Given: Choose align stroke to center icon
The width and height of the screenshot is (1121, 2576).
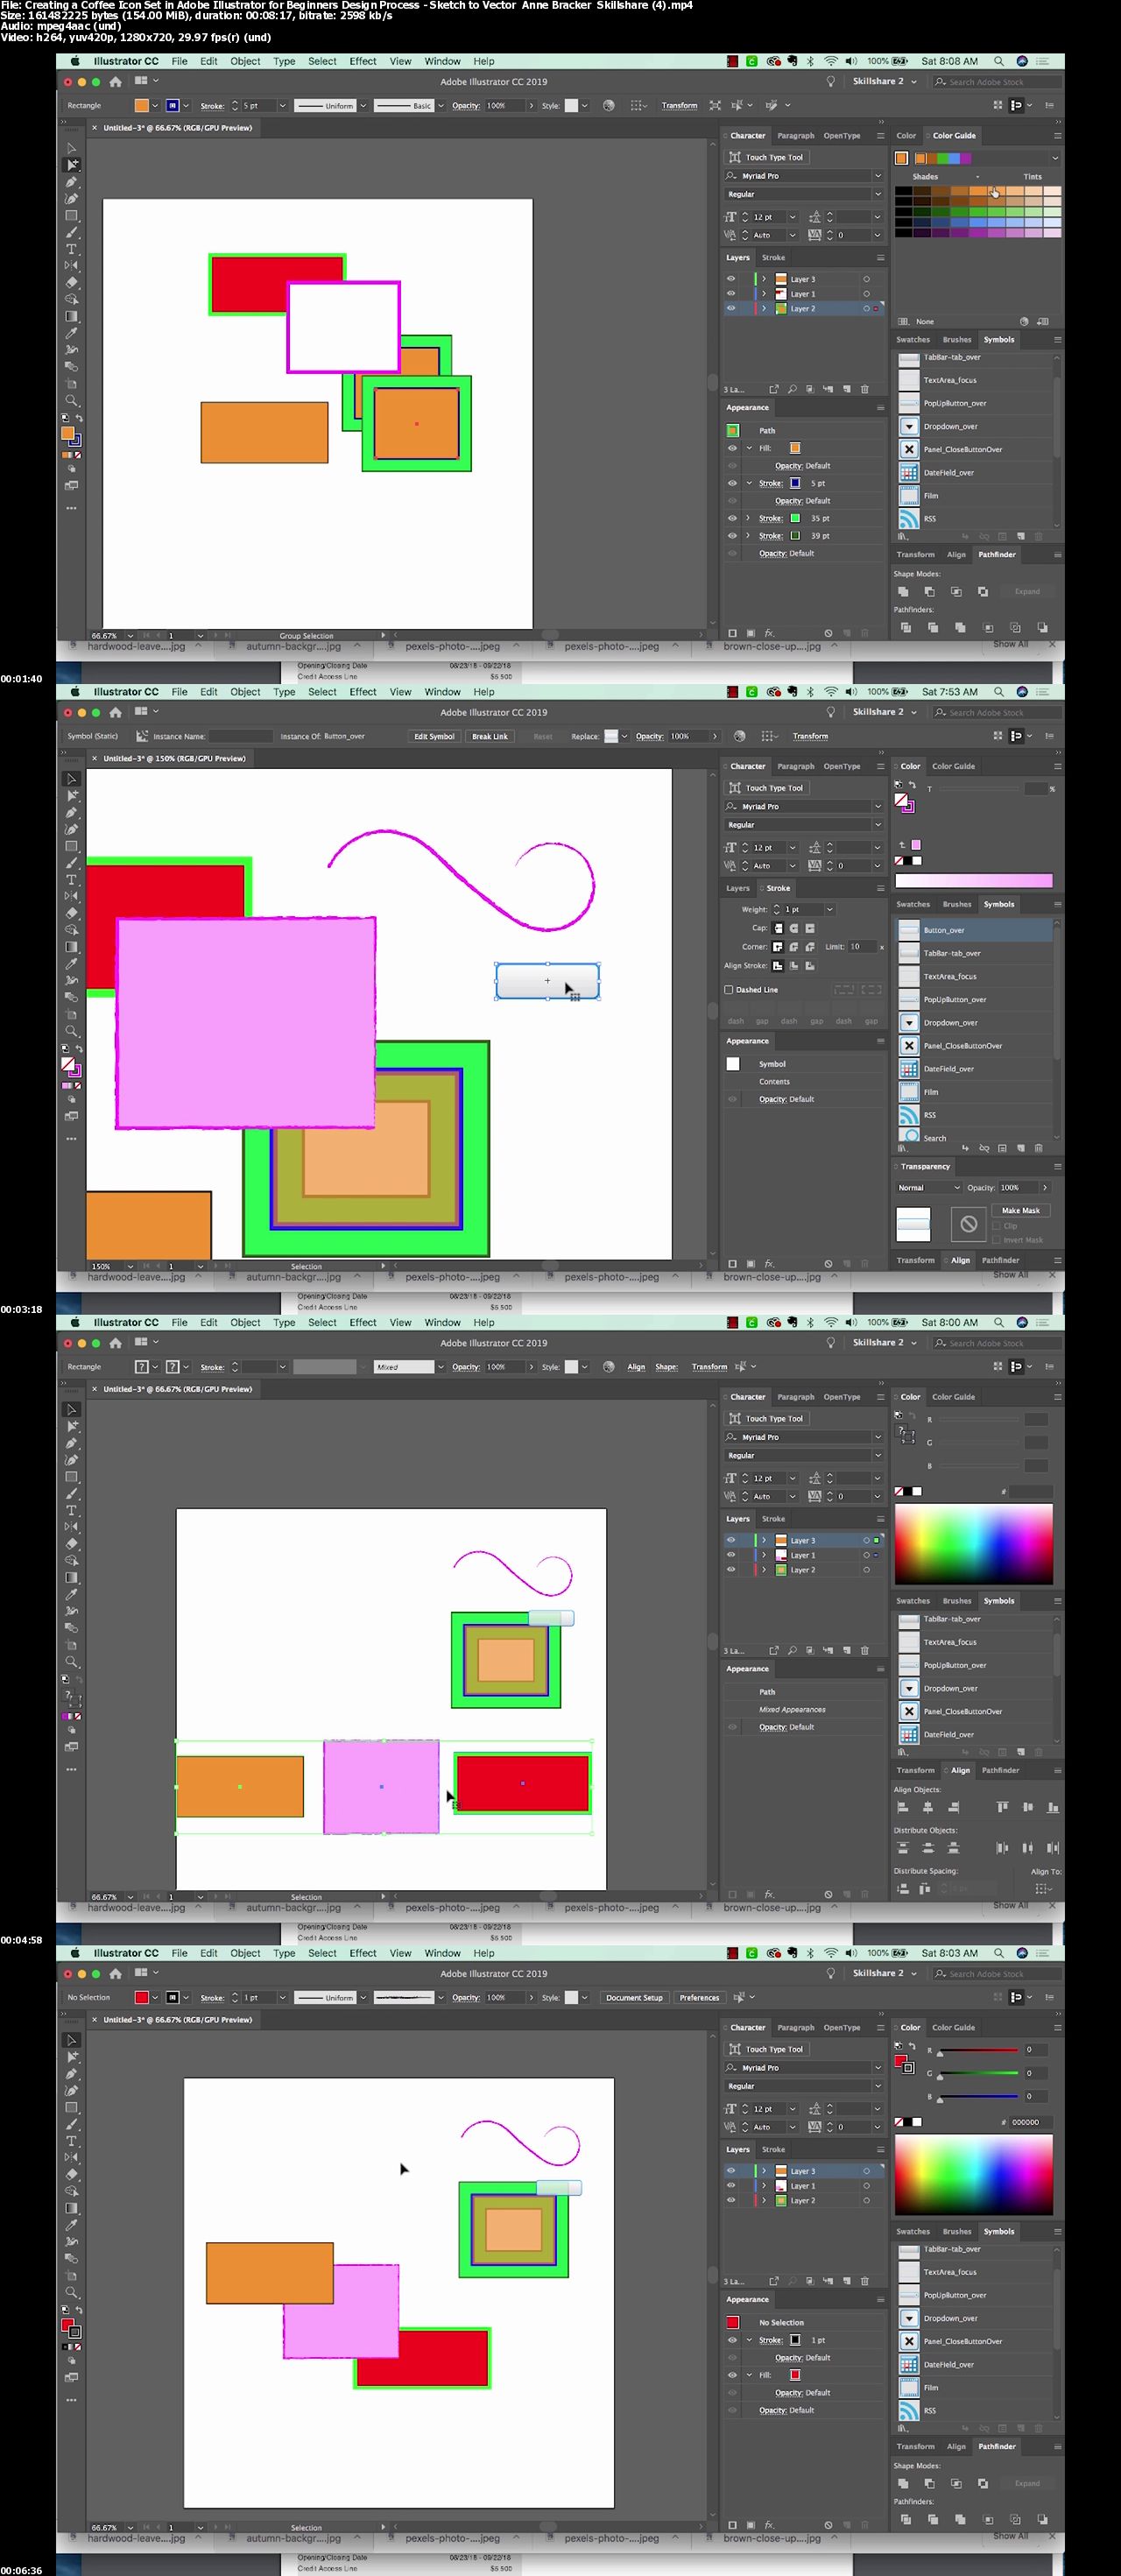Looking at the screenshot, I should pos(777,966).
